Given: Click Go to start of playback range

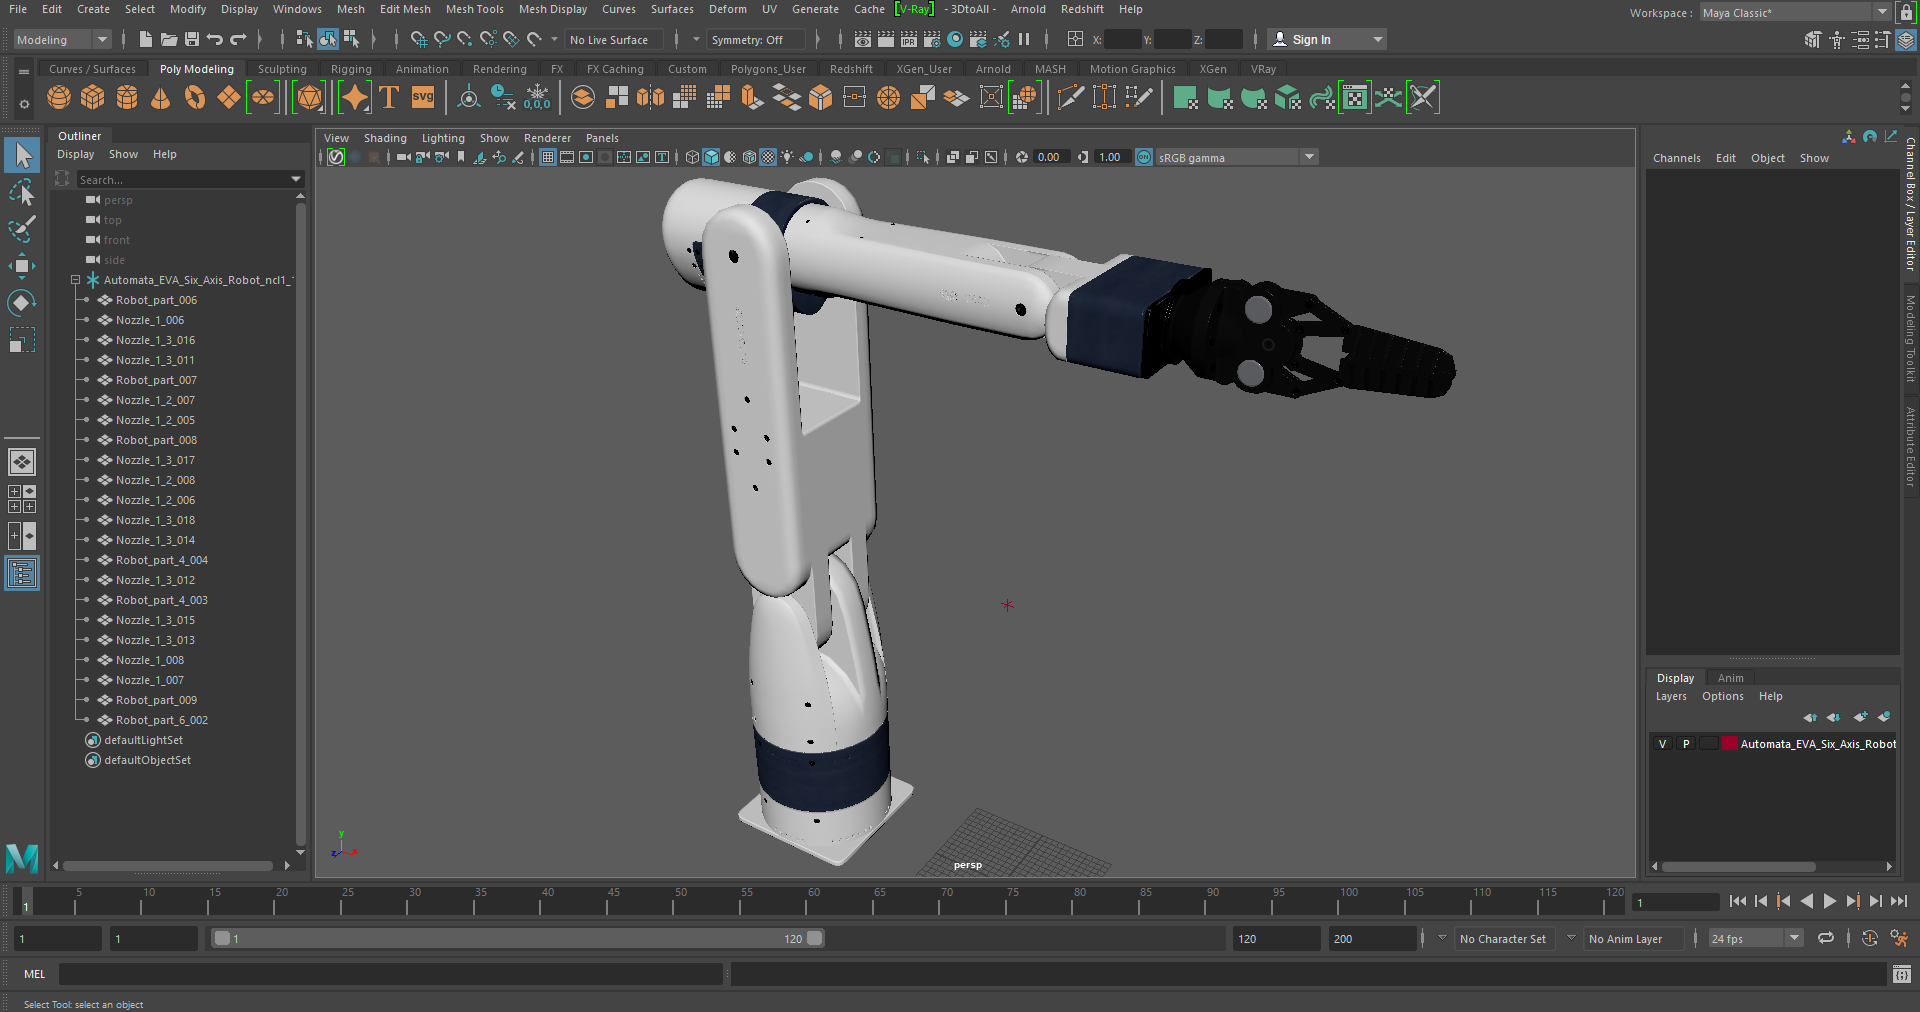Looking at the screenshot, I should click(1737, 901).
